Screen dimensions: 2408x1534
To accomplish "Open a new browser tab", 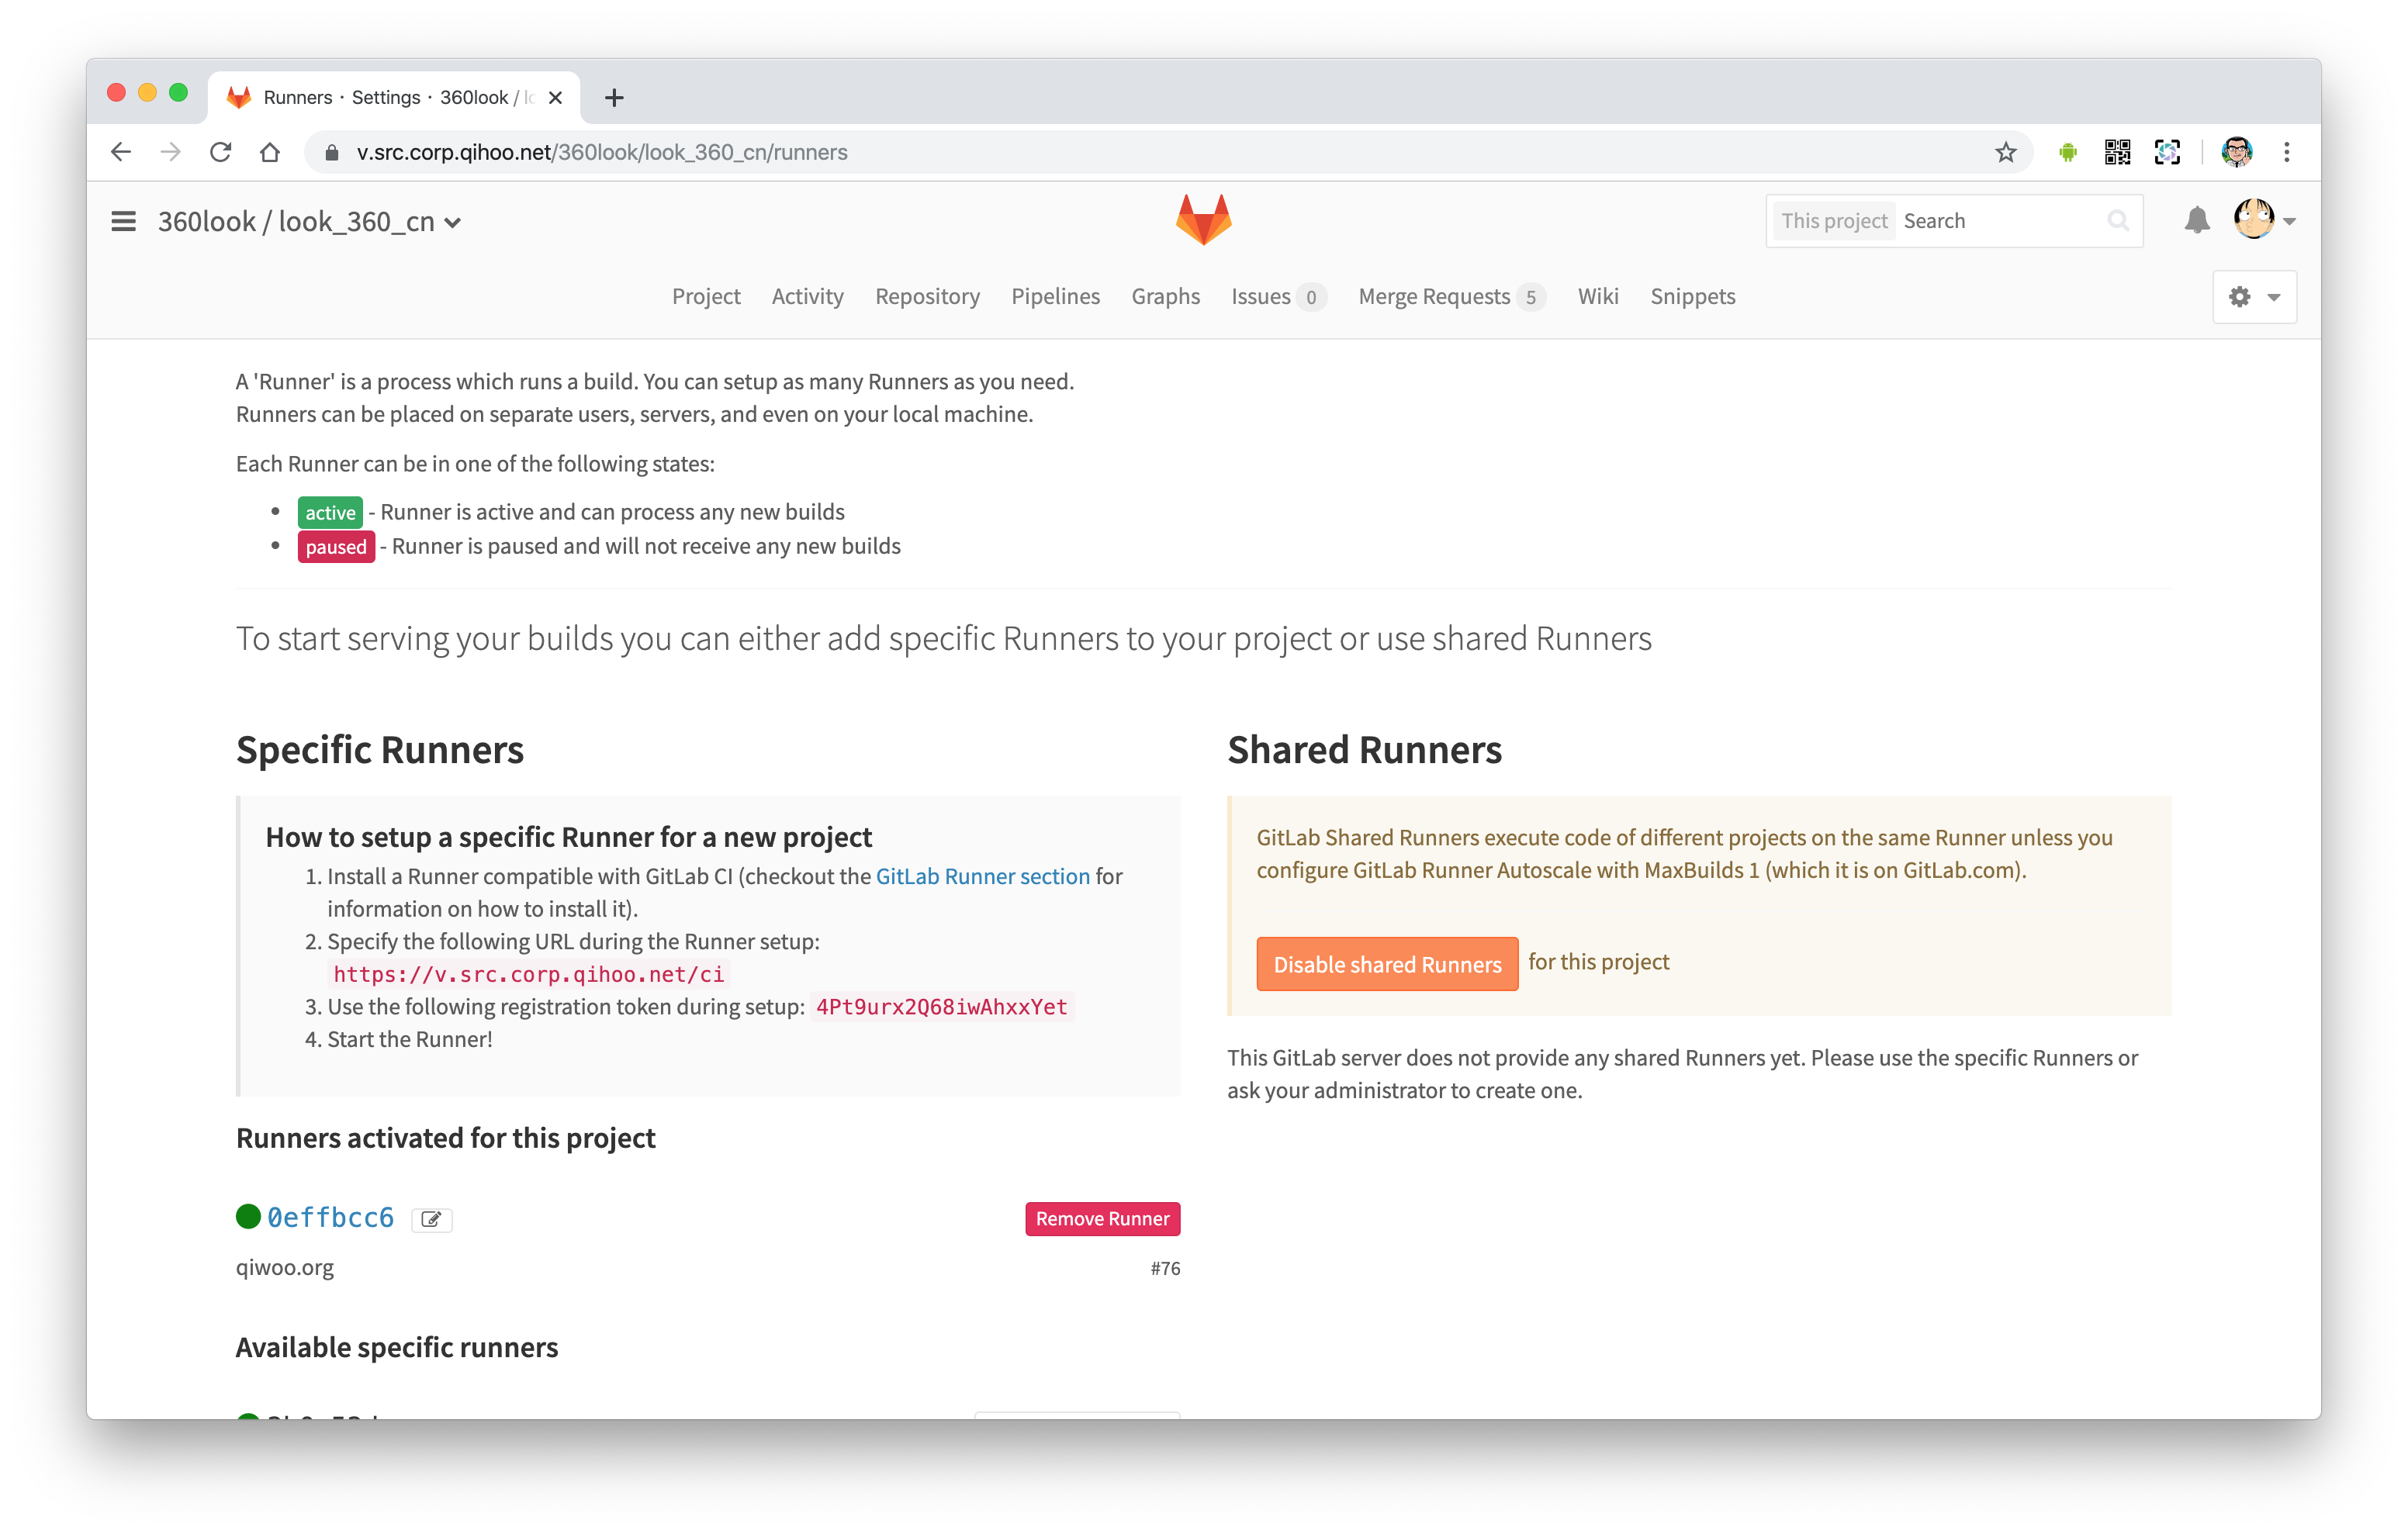I will [614, 97].
